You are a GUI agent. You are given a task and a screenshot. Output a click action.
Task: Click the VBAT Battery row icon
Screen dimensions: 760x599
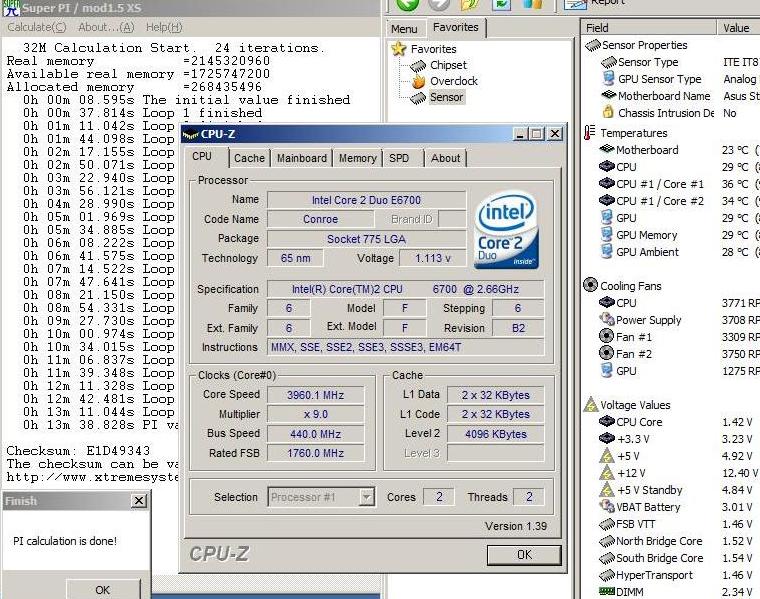[607, 506]
